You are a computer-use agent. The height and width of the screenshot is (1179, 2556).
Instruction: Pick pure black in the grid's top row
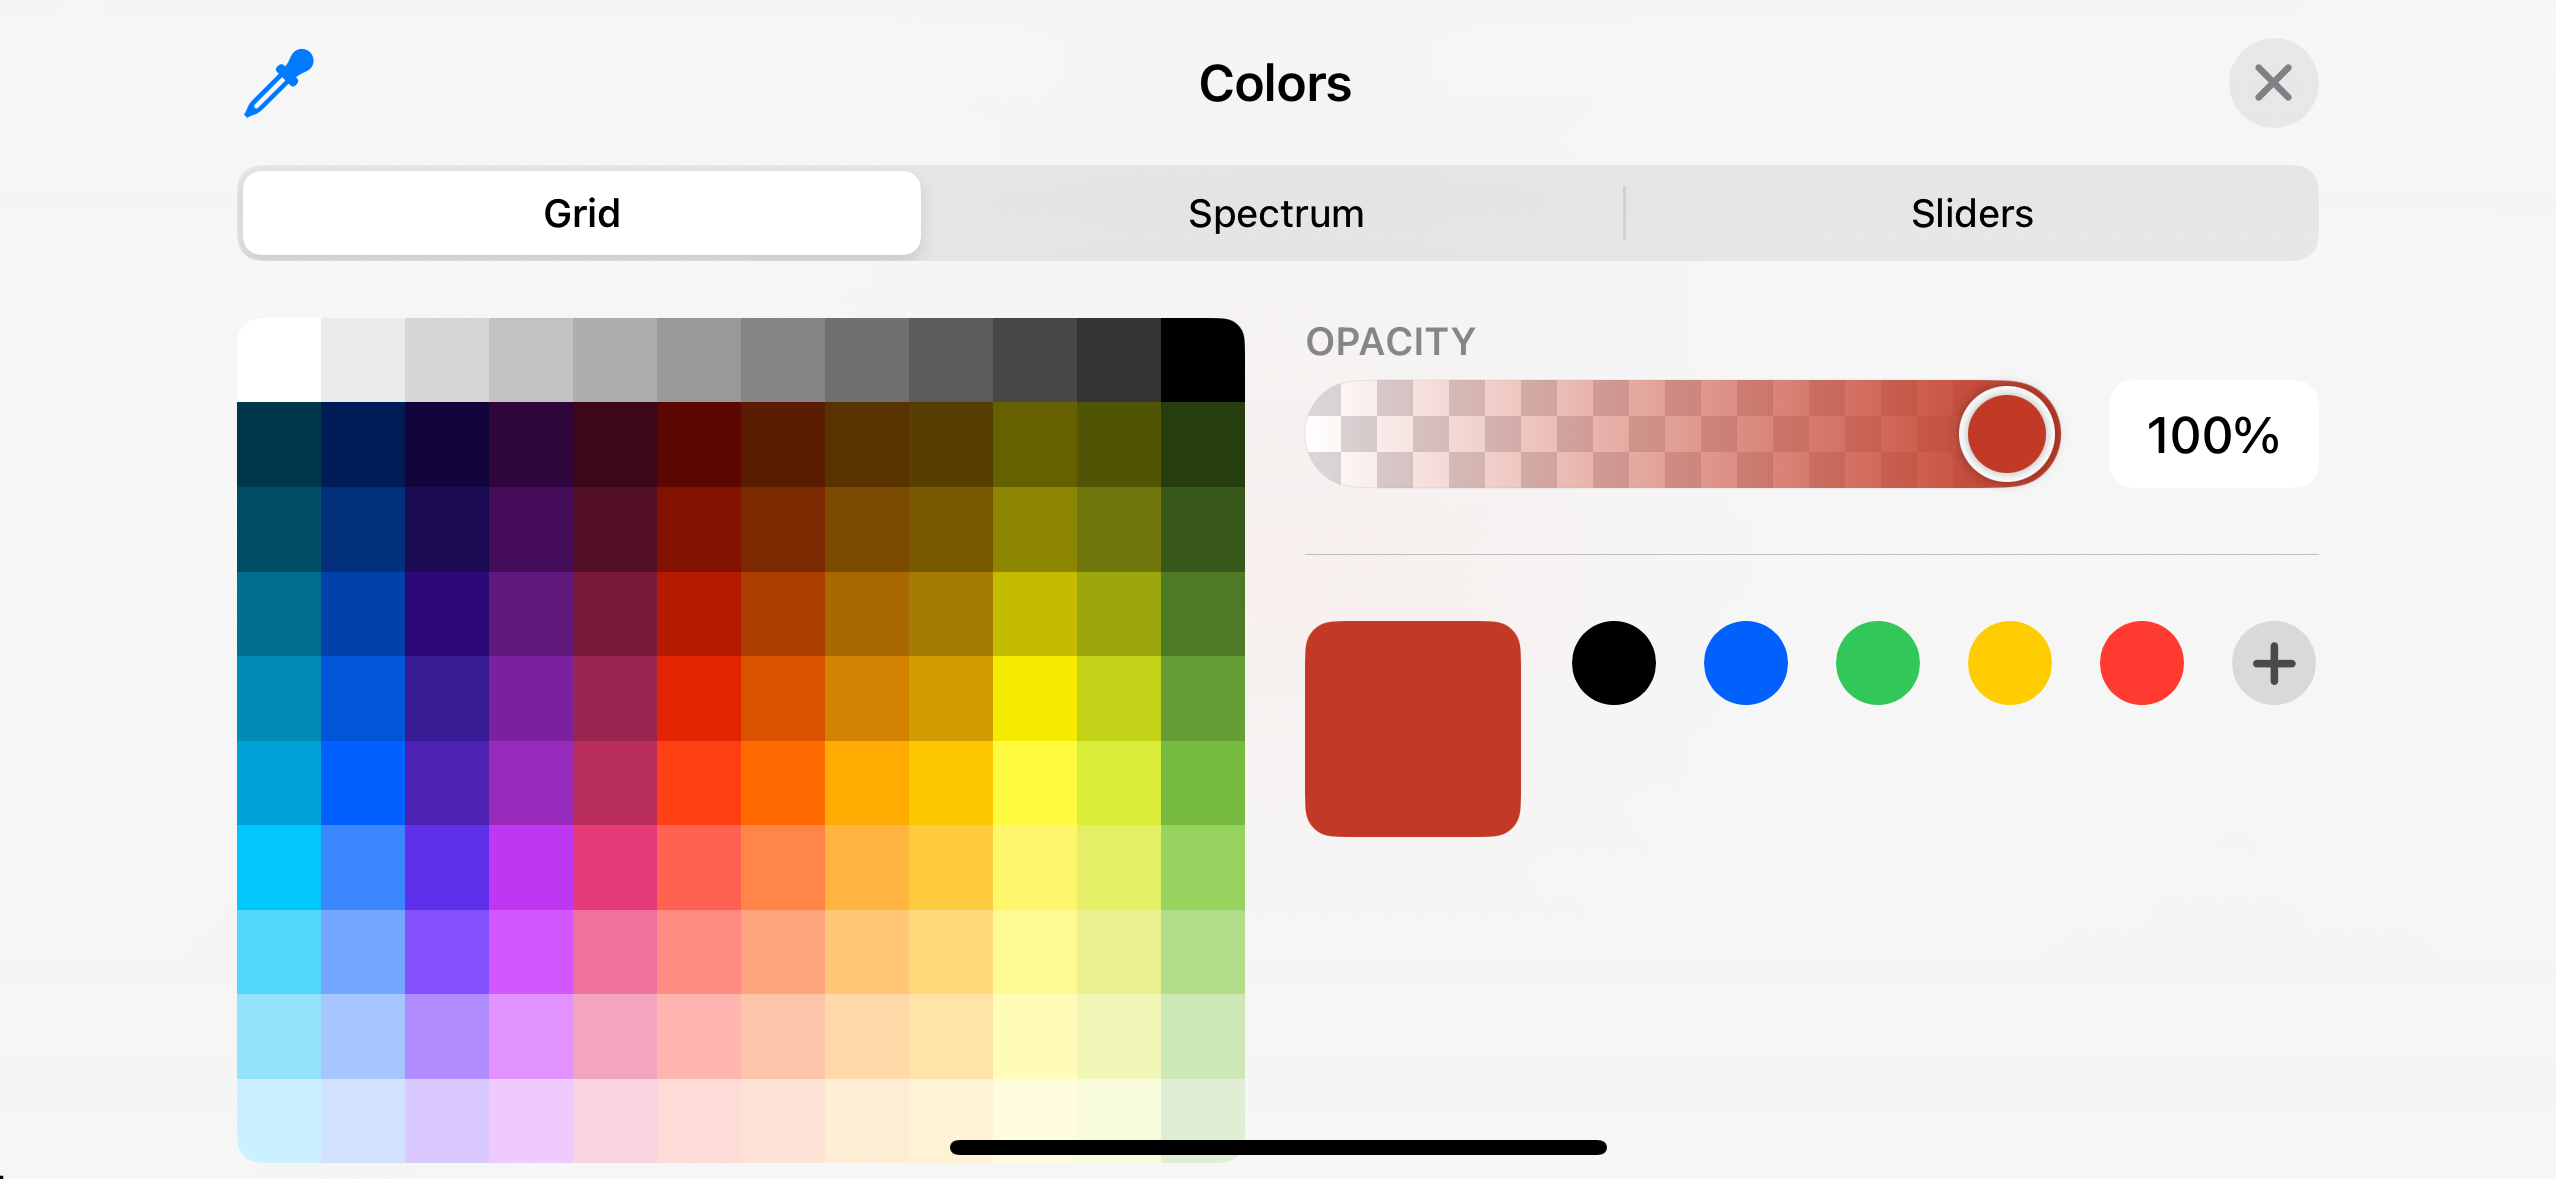click(1202, 360)
